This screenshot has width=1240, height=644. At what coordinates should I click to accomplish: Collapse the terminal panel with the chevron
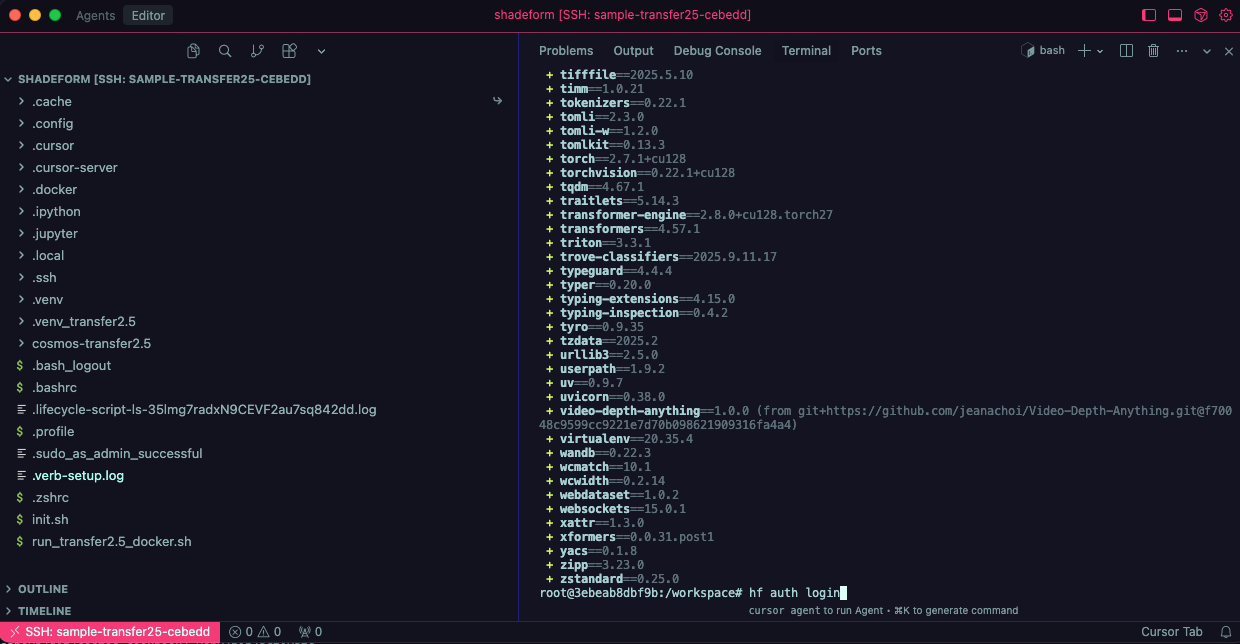[x=1206, y=50]
